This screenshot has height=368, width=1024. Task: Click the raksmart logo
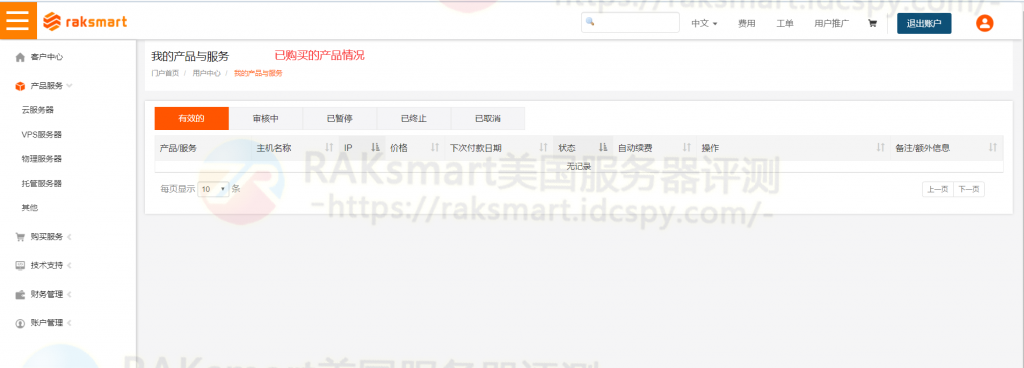[x=85, y=22]
